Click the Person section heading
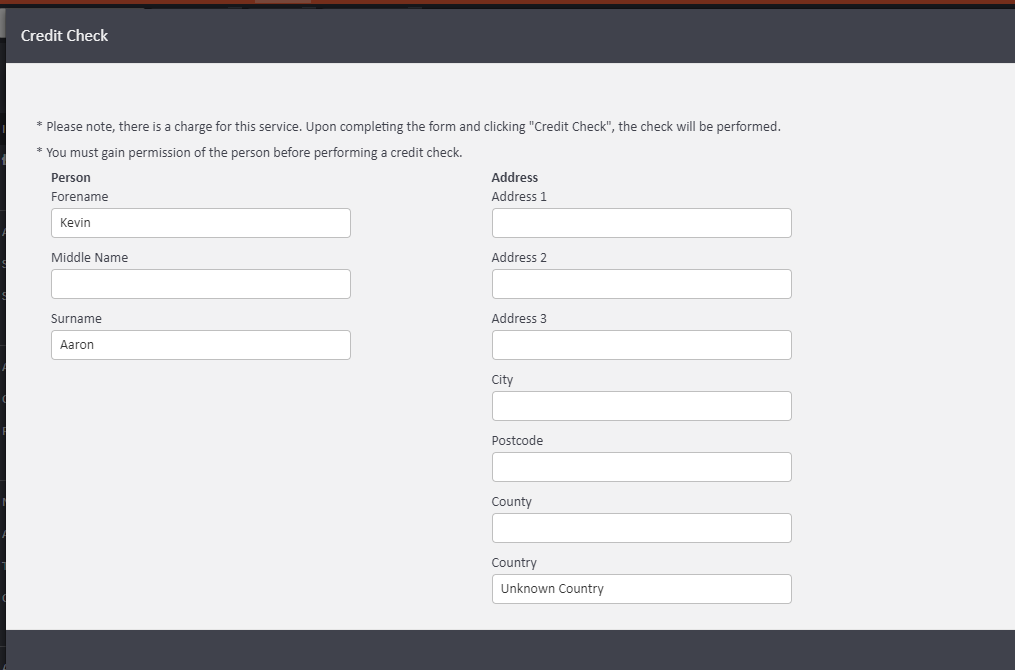 point(71,178)
